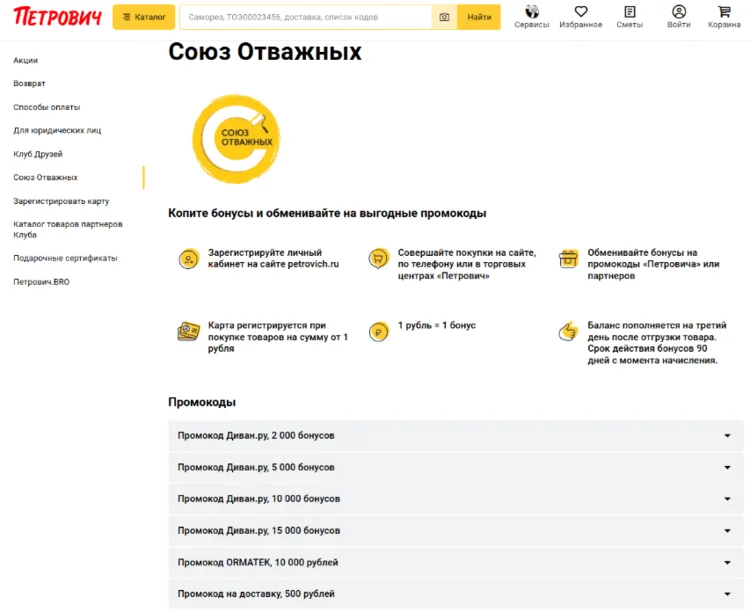Click 'Зарегистрируйте личный кабинет' text

(273, 258)
